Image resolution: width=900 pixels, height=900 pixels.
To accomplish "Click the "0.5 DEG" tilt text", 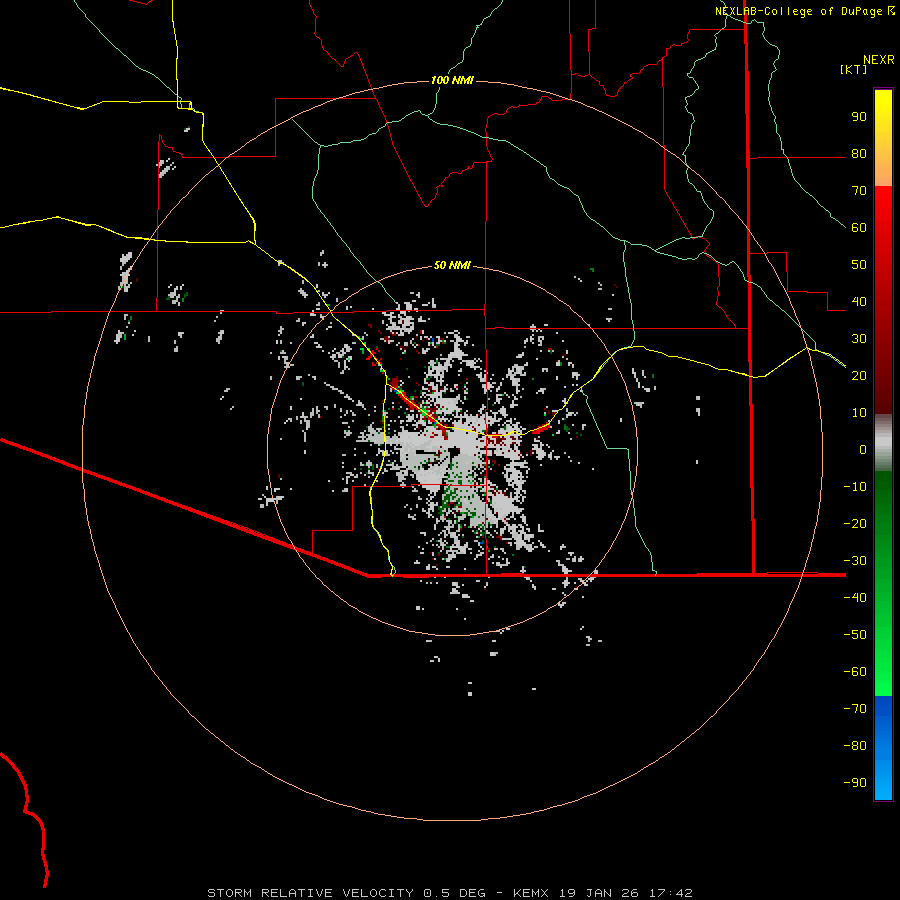I will pos(454,893).
